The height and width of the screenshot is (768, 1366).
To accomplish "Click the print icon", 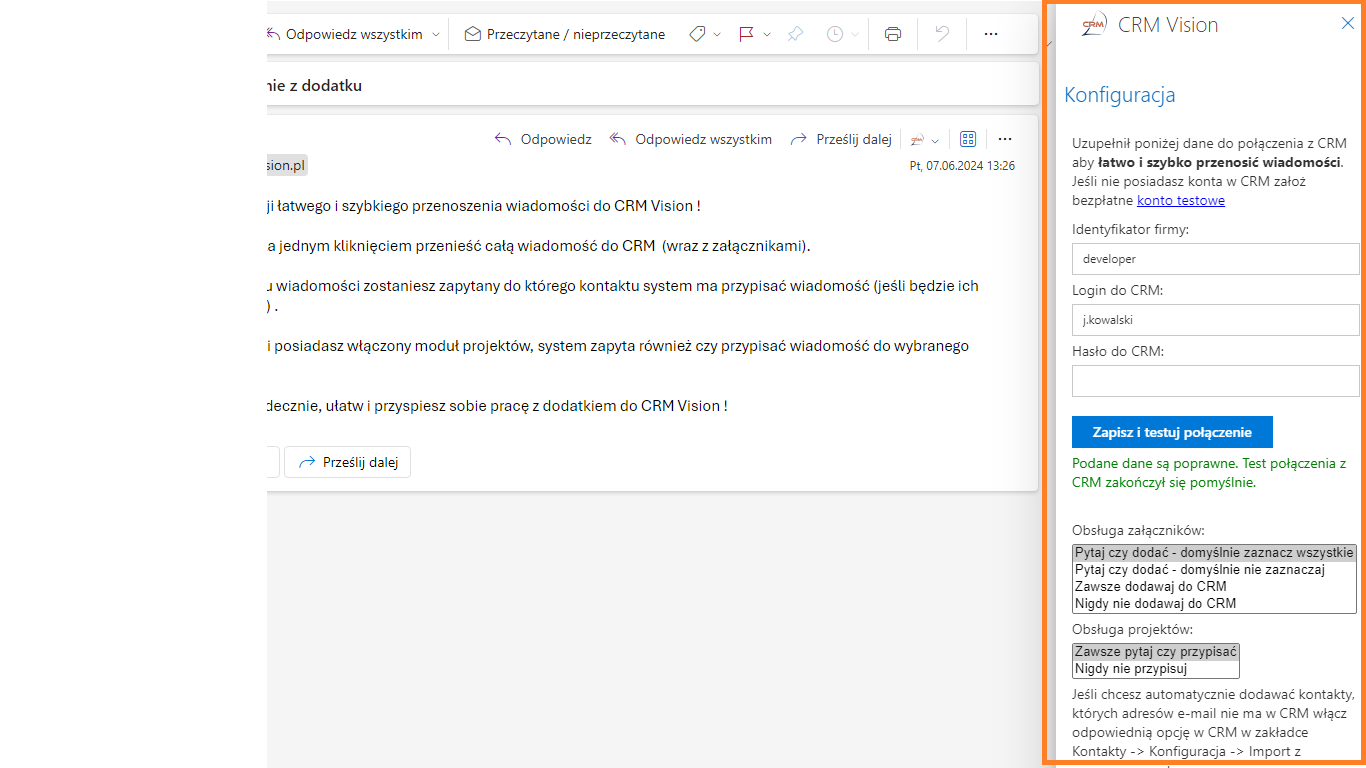I will click(893, 34).
